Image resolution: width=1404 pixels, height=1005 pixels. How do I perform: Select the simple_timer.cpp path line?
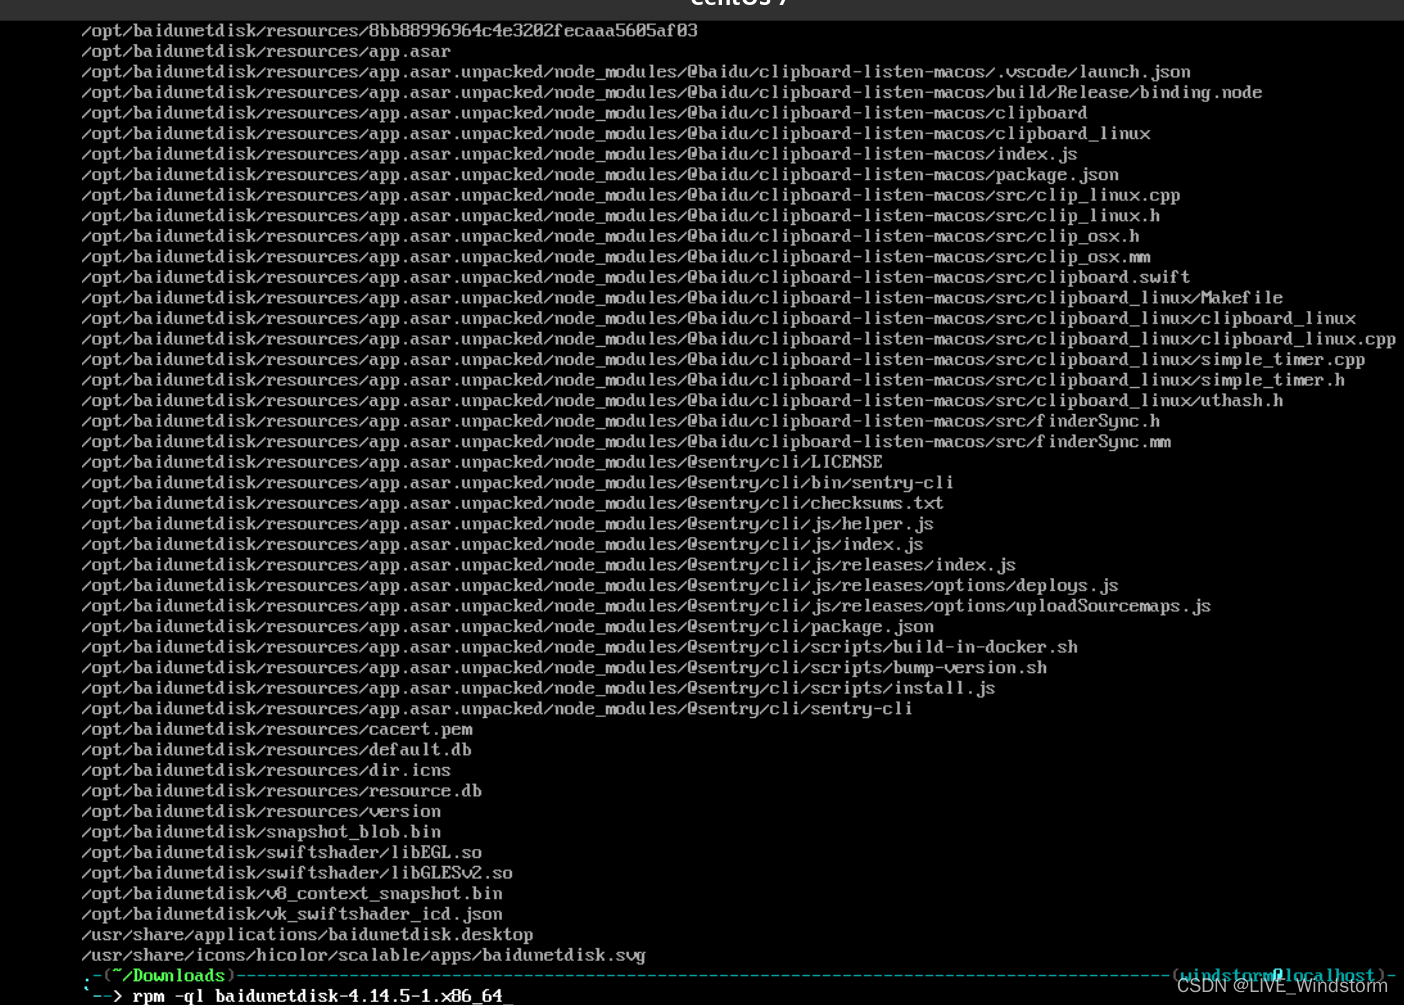coord(723,359)
